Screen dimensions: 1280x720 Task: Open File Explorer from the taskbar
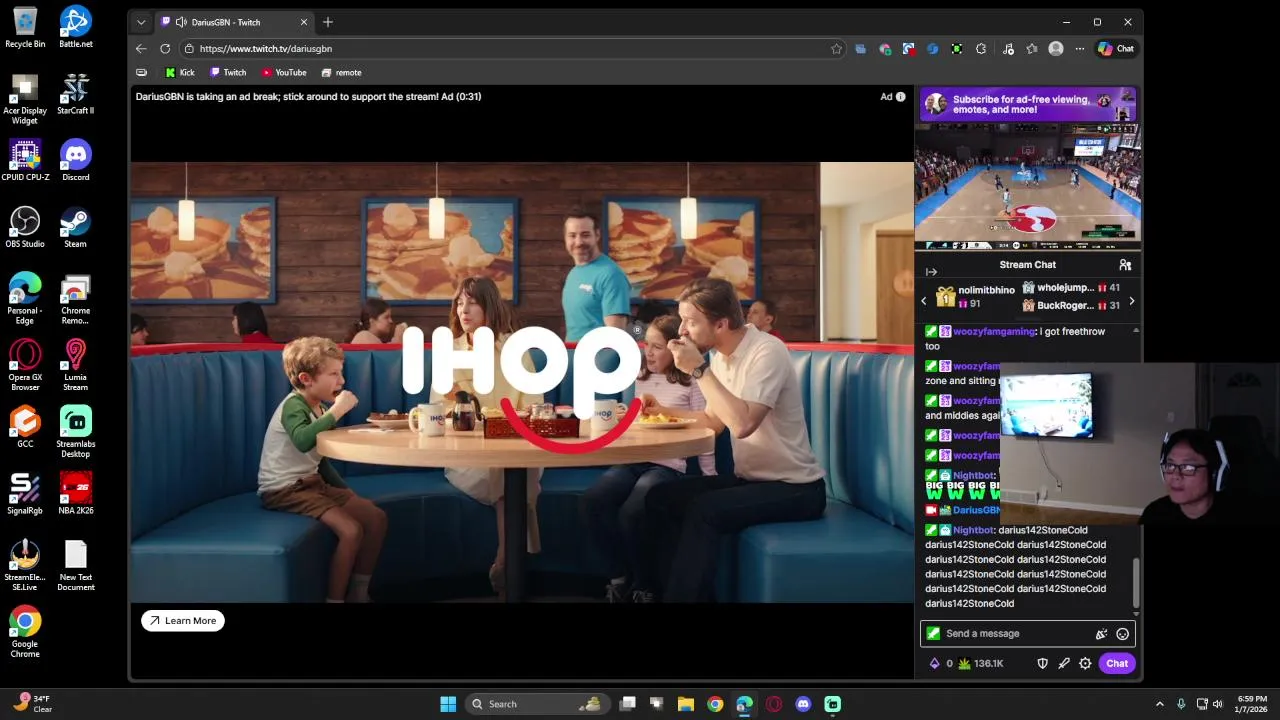[x=686, y=704]
